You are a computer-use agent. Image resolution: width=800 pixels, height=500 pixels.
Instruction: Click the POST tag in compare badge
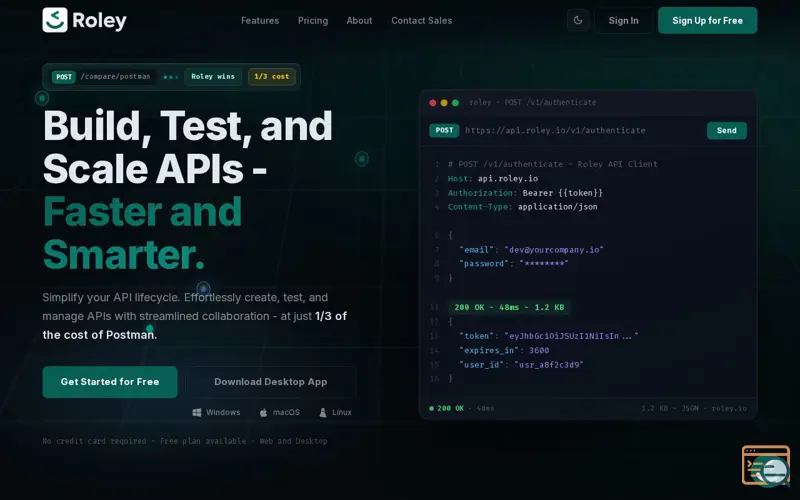[x=64, y=77]
